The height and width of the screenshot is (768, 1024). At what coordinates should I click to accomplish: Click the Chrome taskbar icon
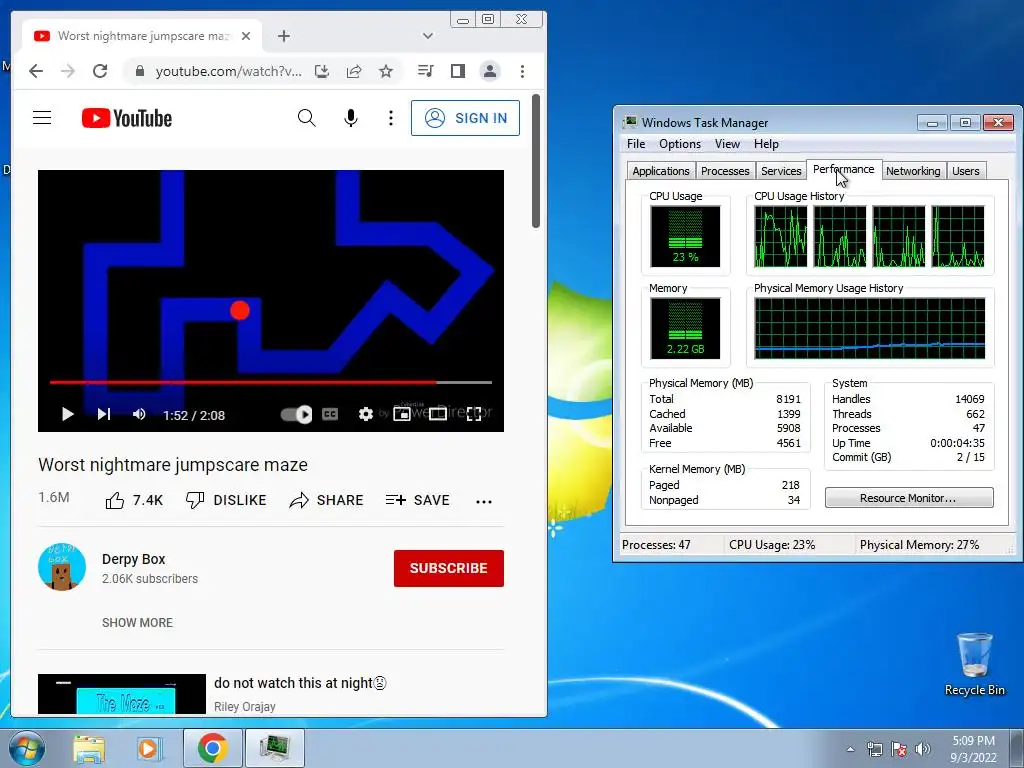click(x=212, y=748)
